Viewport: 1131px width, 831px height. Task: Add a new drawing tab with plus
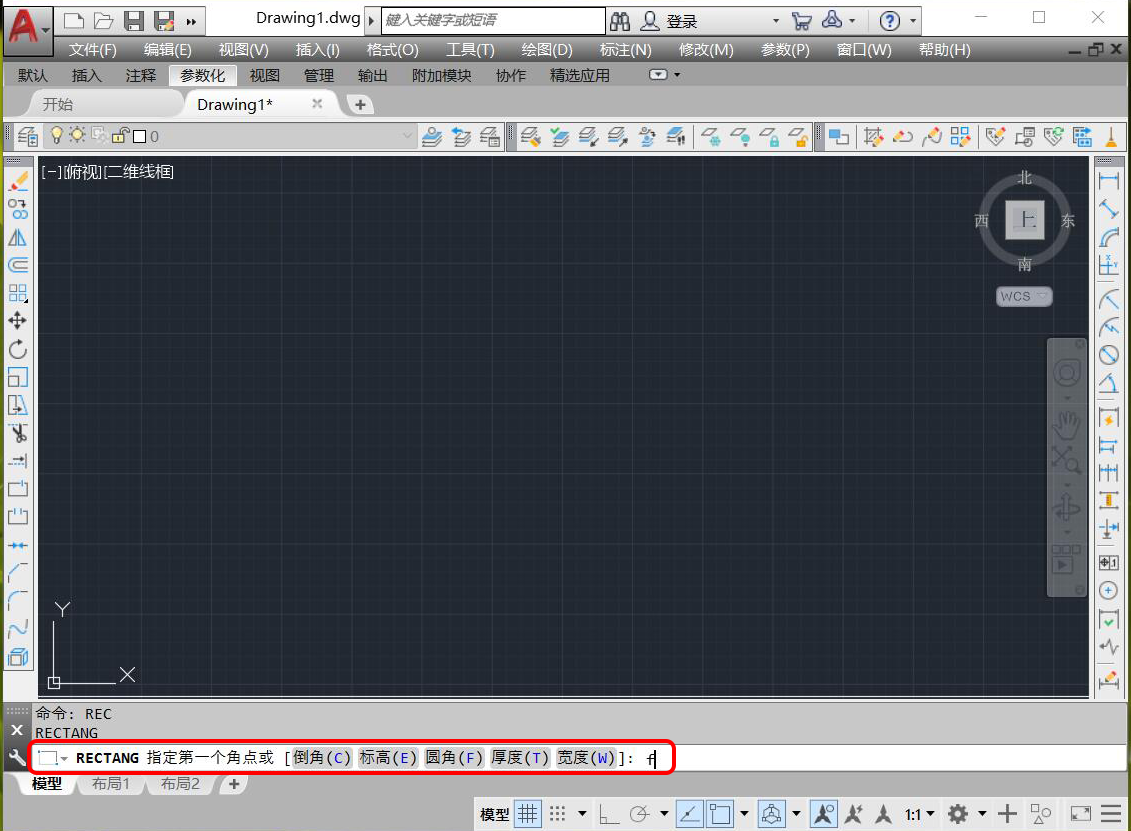pyautogui.click(x=360, y=105)
